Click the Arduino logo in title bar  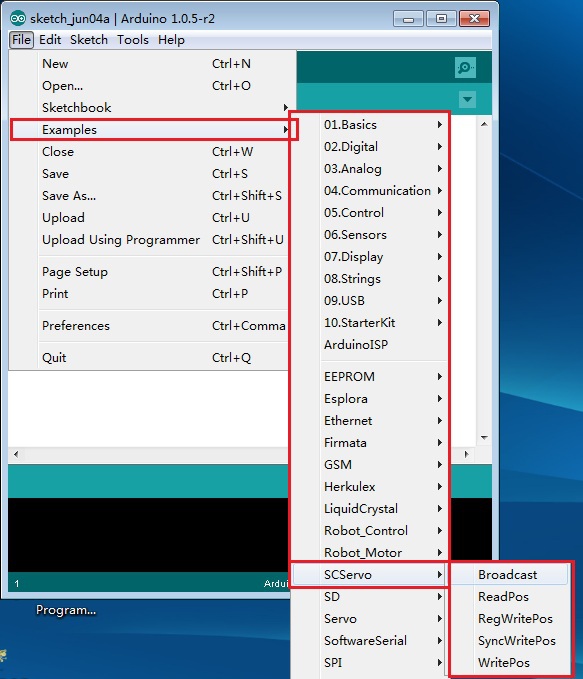coord(18,18)
